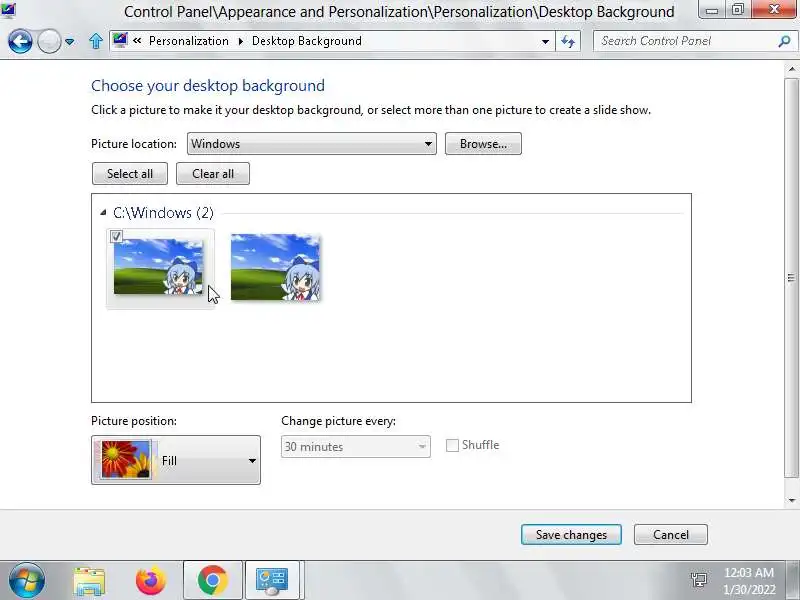The image size is (800, 600).
Task: Click the Cancel button
Action: [670, 535]
